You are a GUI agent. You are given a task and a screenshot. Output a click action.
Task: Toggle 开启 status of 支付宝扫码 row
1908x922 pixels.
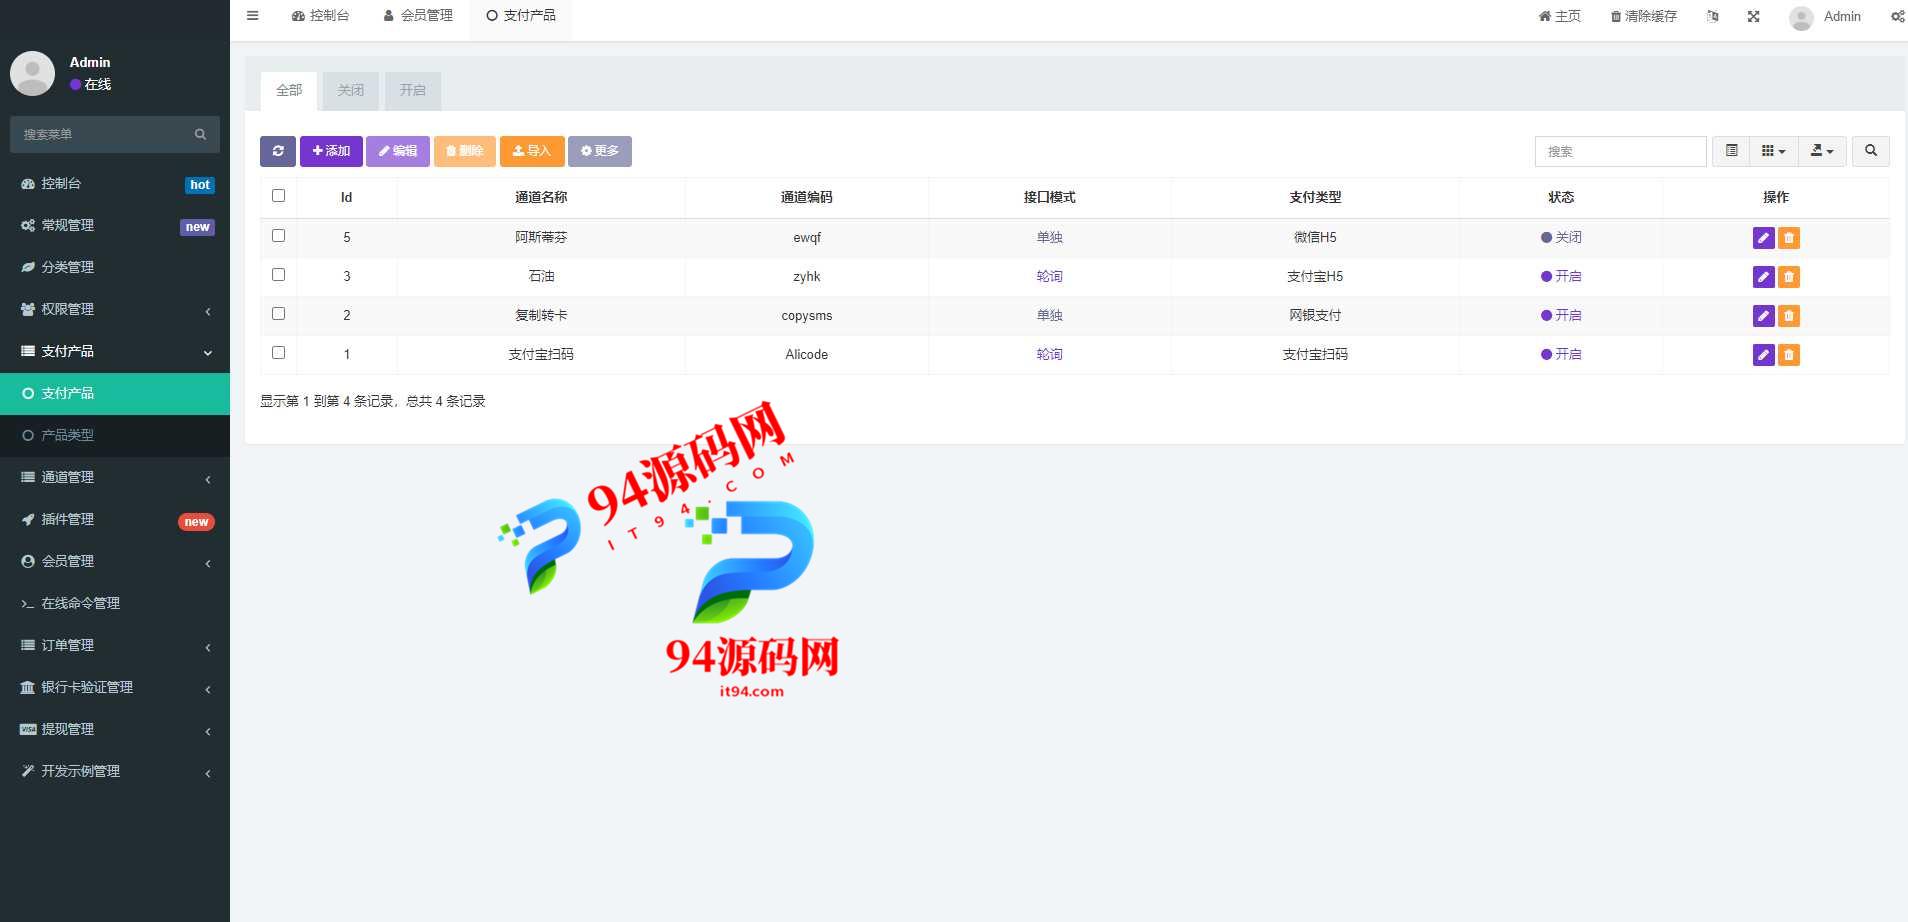pyautogui.click(x=1561, y=355)
